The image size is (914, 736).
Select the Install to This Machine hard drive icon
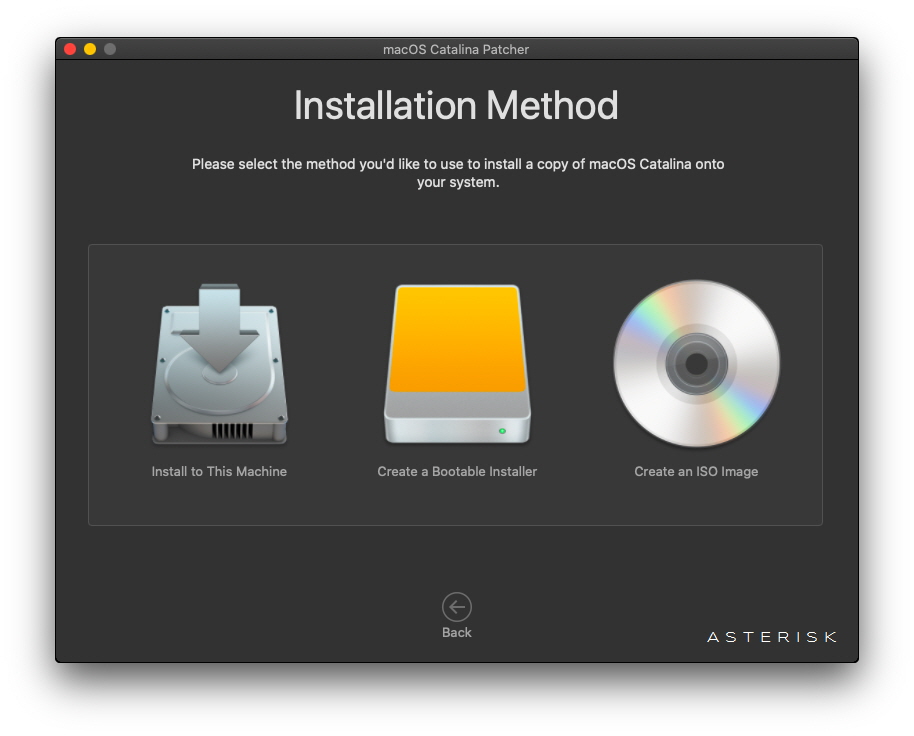click(x=219, y=364)
